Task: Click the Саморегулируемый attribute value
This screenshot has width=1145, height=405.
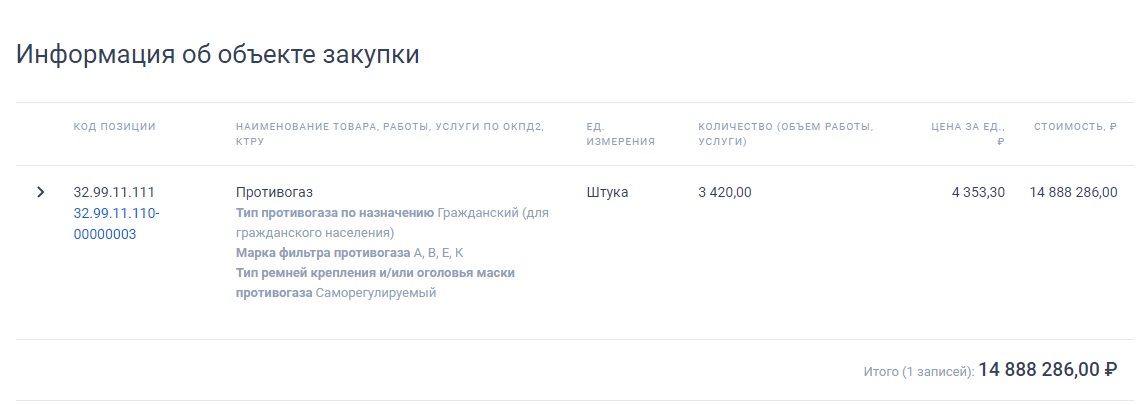Action: tap(375, 293)
